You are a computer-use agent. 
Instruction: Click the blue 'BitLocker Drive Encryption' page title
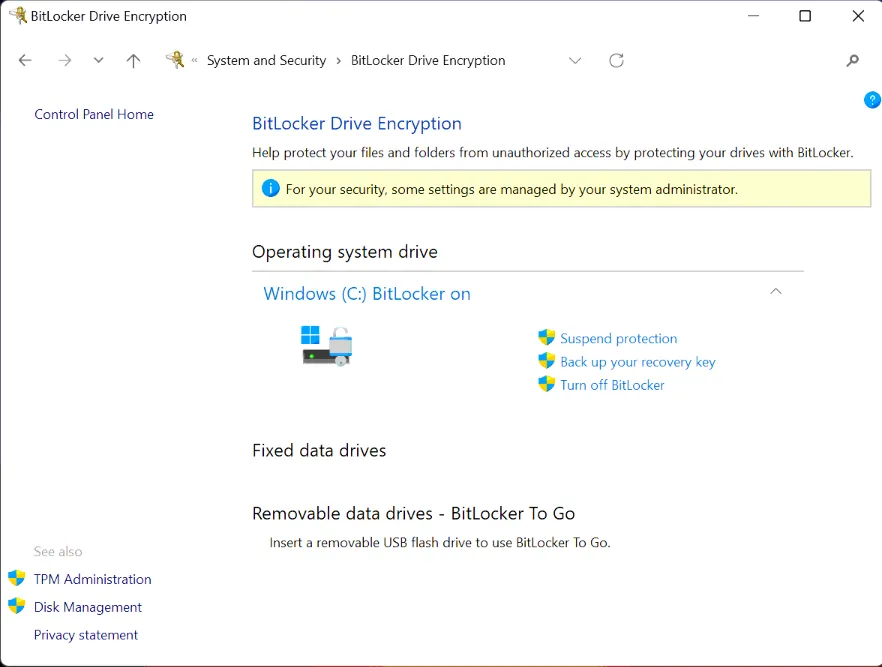point(357,124)
